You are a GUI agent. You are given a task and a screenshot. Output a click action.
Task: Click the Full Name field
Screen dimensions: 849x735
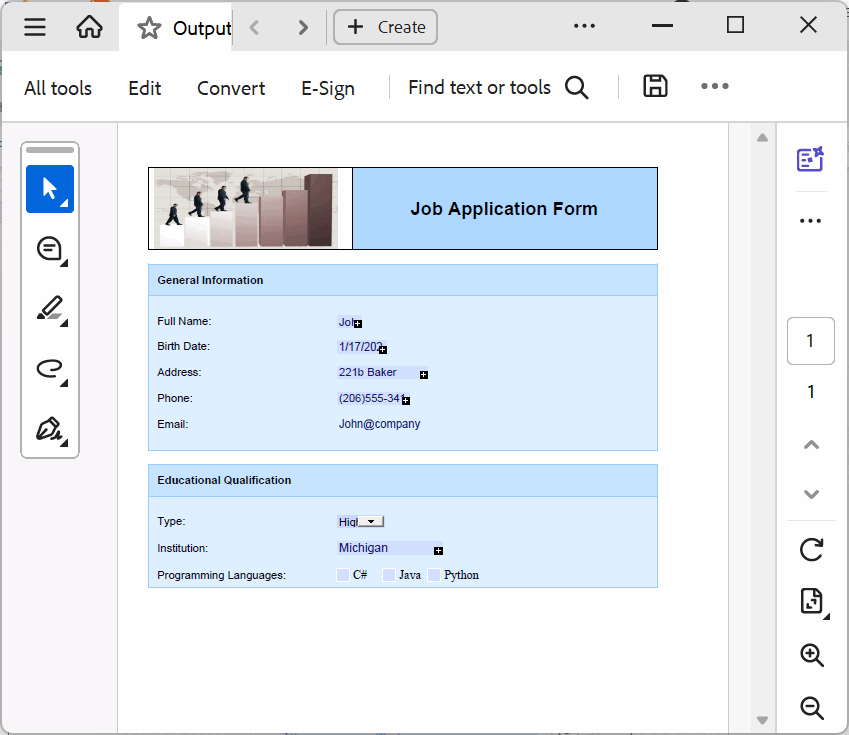coord(349,322)
